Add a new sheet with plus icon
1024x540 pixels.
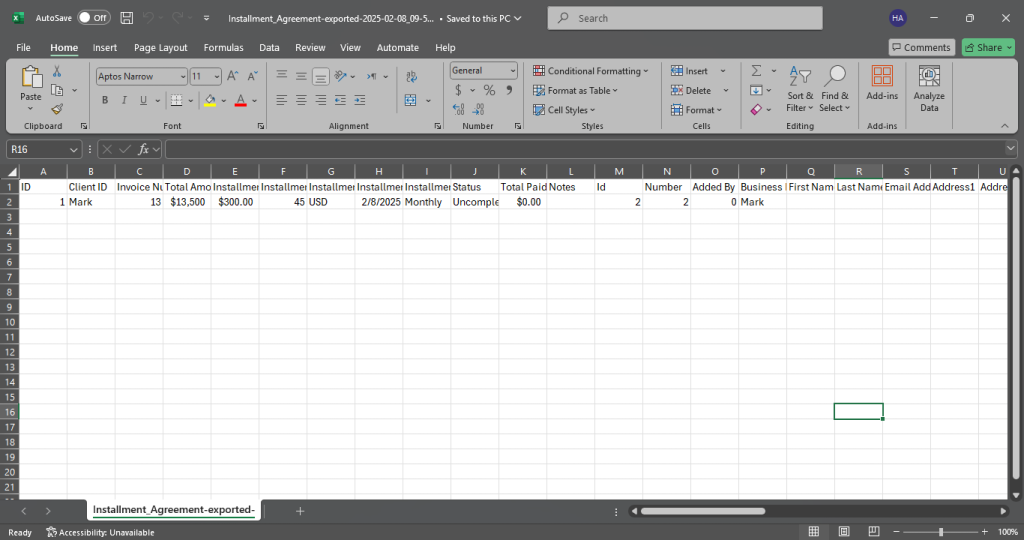(300, 511)
